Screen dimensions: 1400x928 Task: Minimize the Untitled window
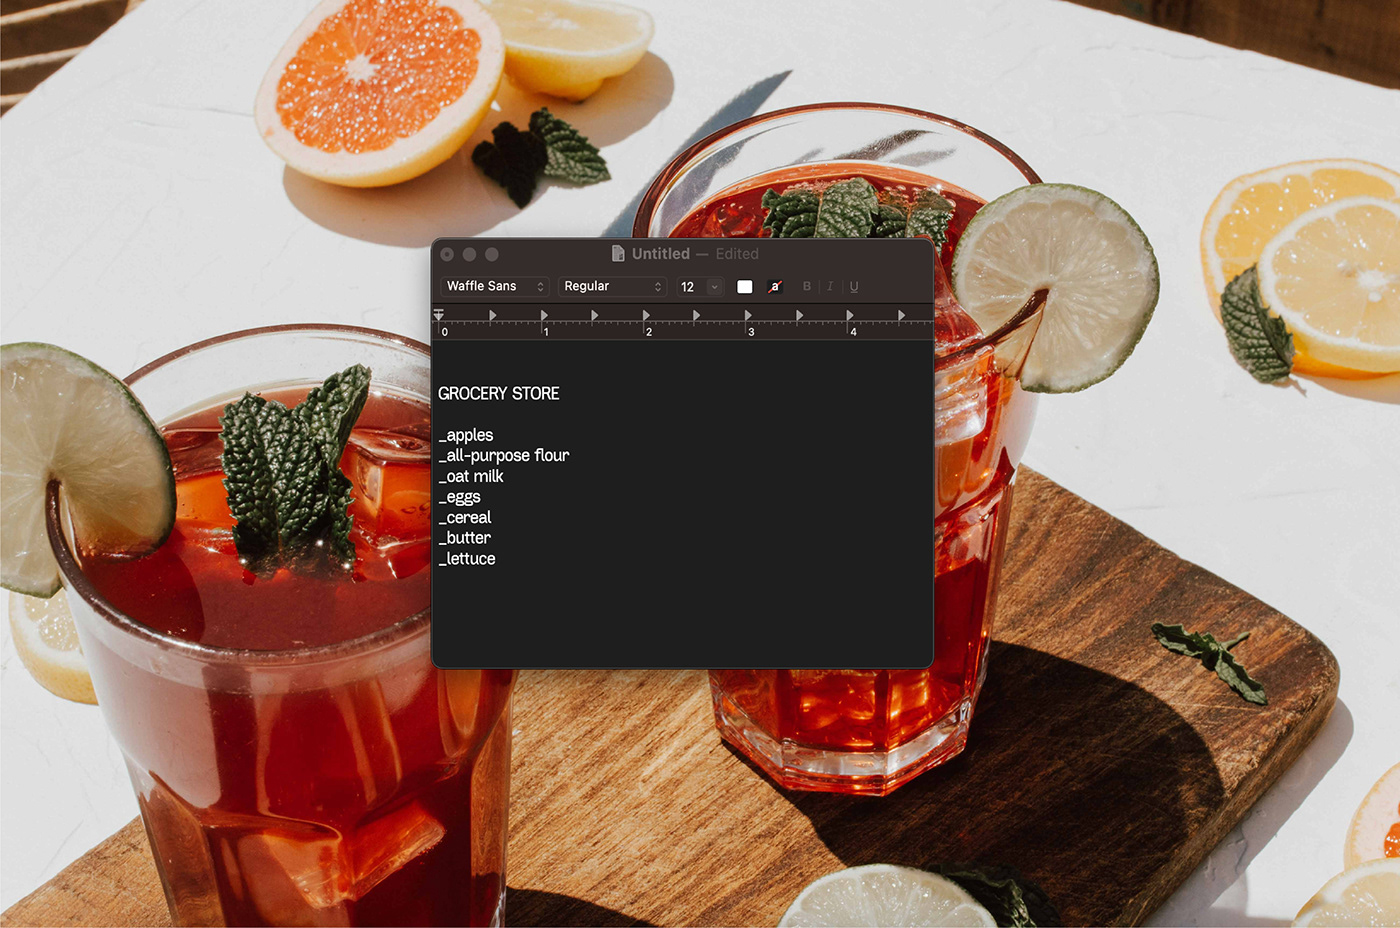(469, 254)
